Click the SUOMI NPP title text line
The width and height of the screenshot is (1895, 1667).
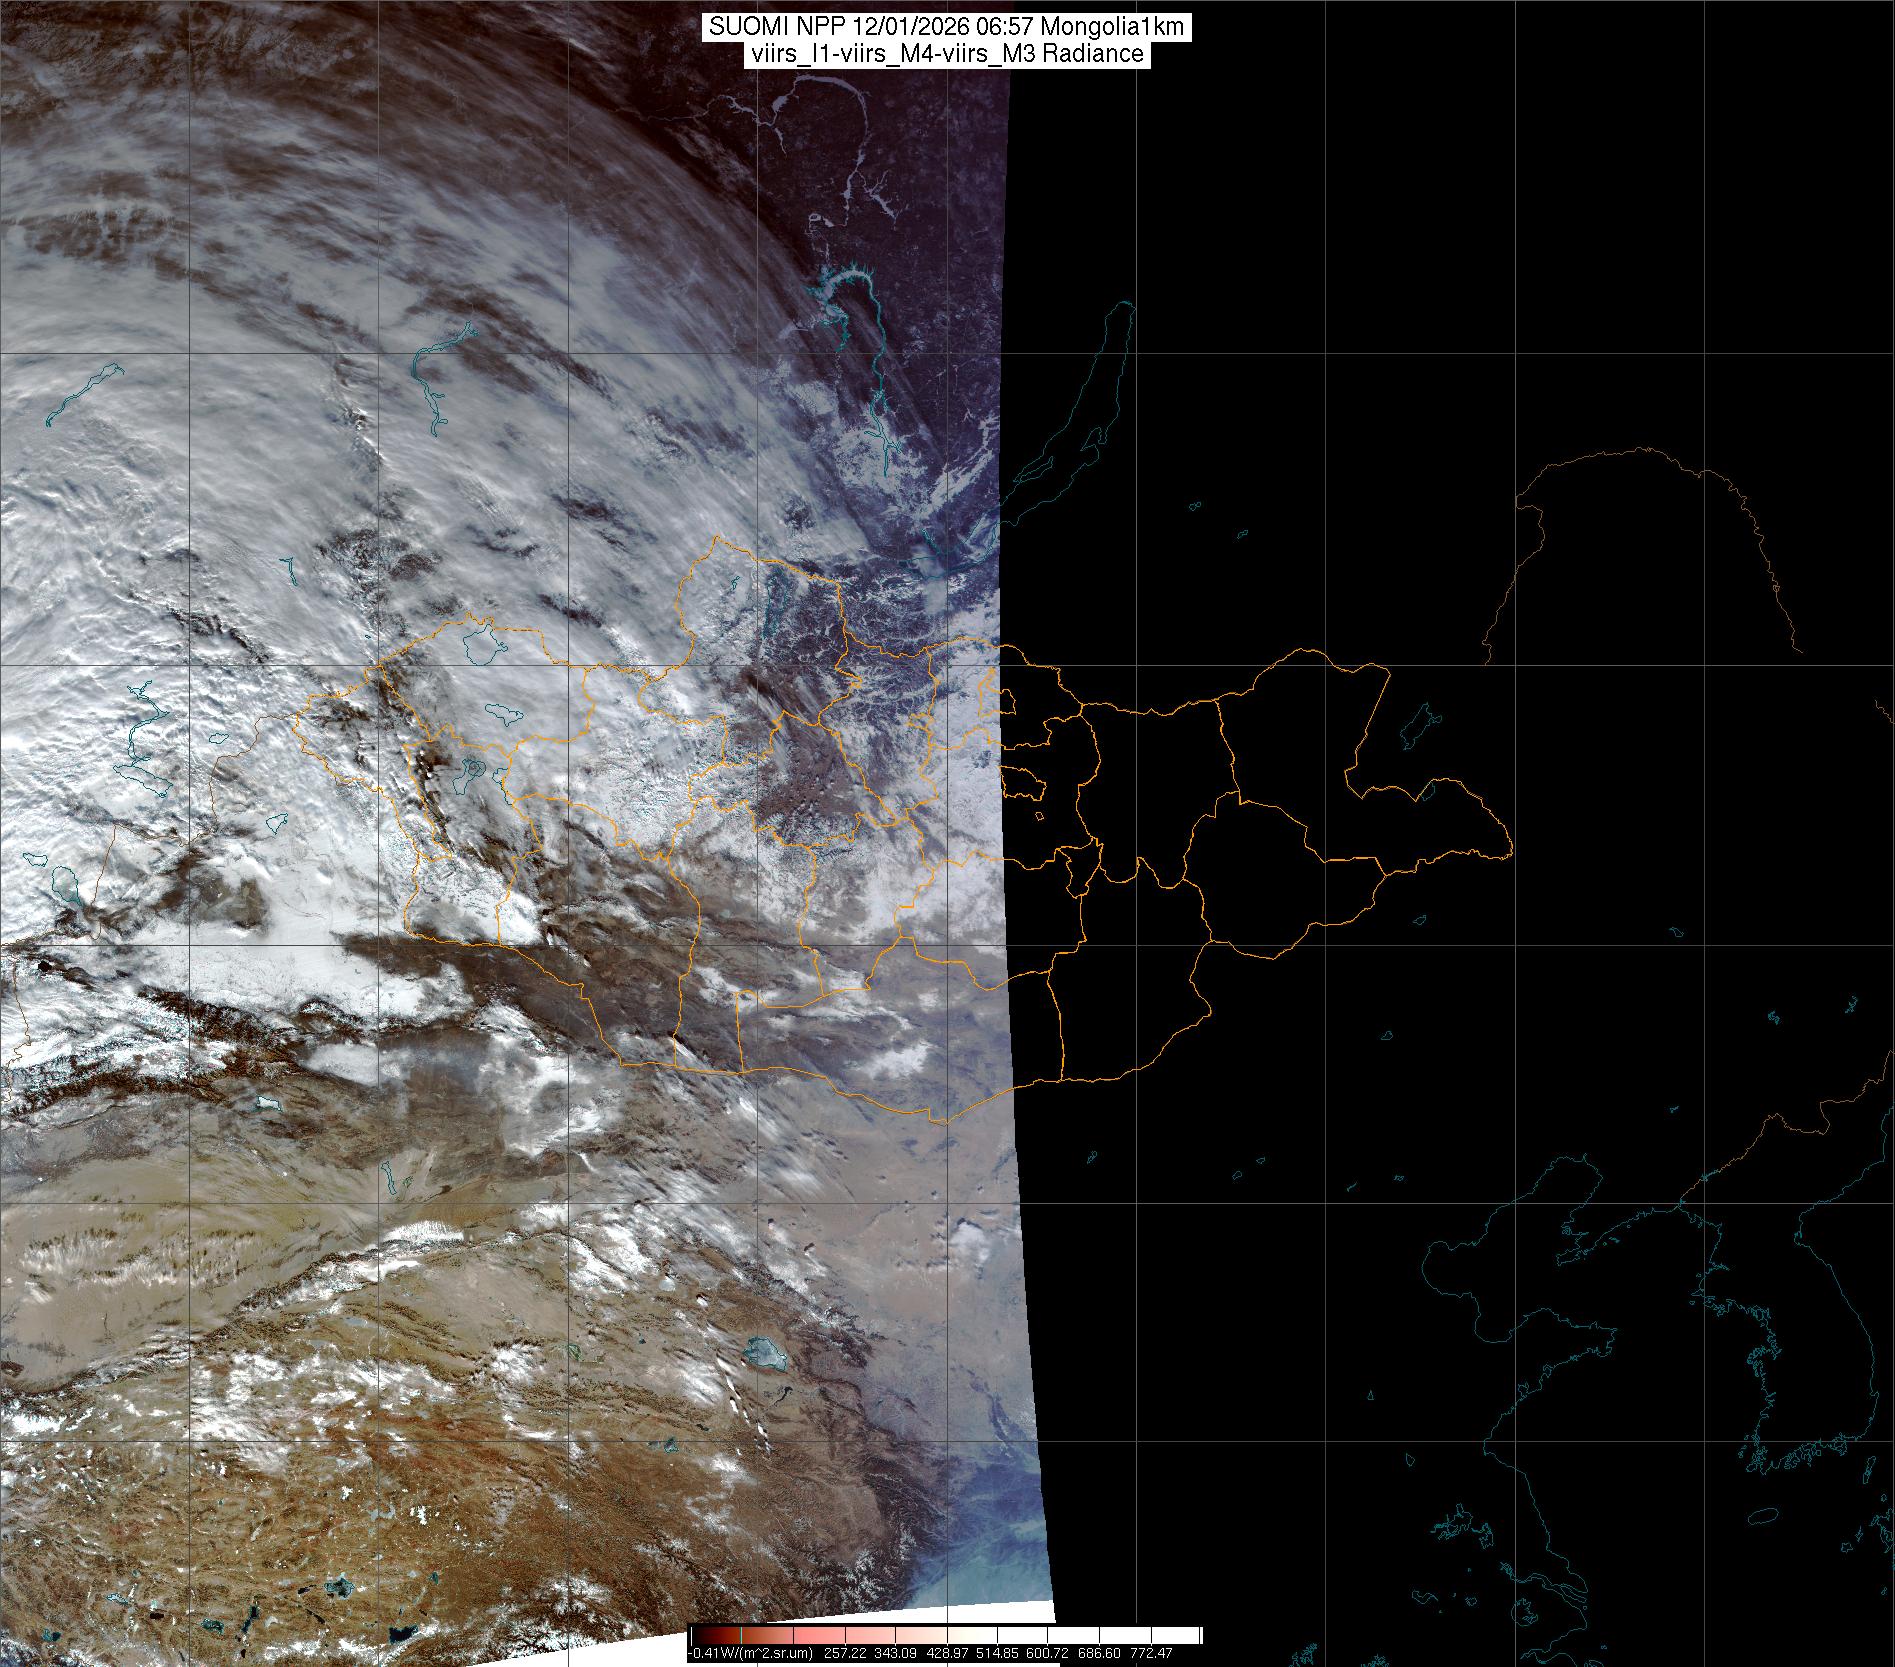coord(947,27)
